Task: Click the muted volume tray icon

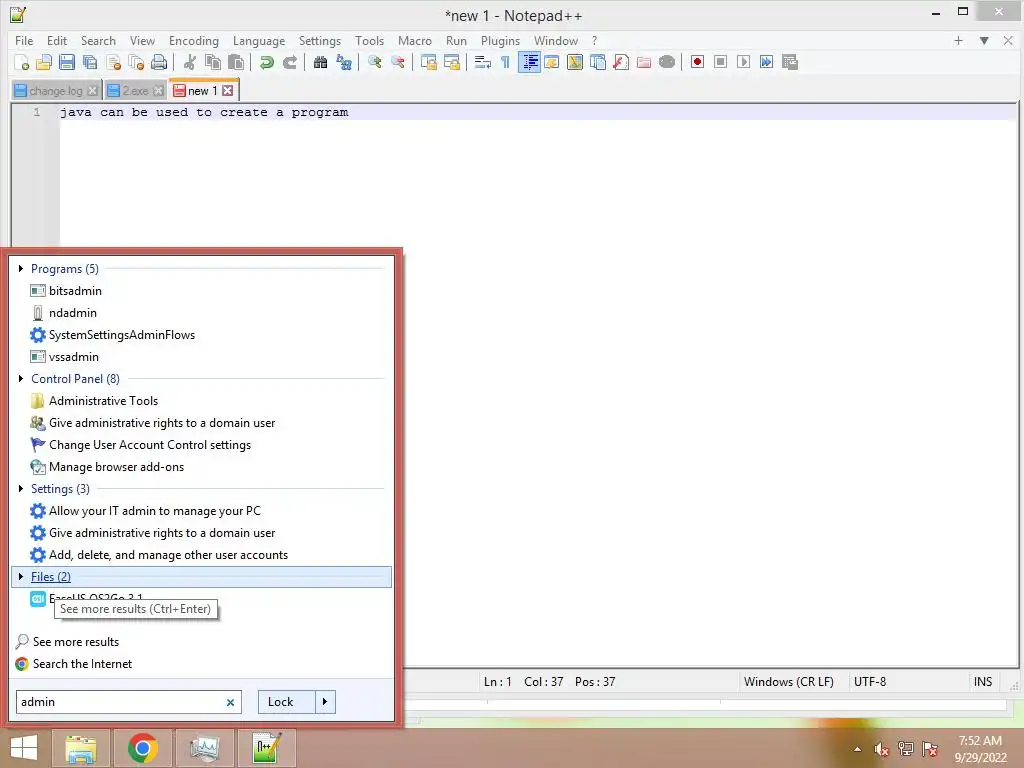Action: point(882,749)
